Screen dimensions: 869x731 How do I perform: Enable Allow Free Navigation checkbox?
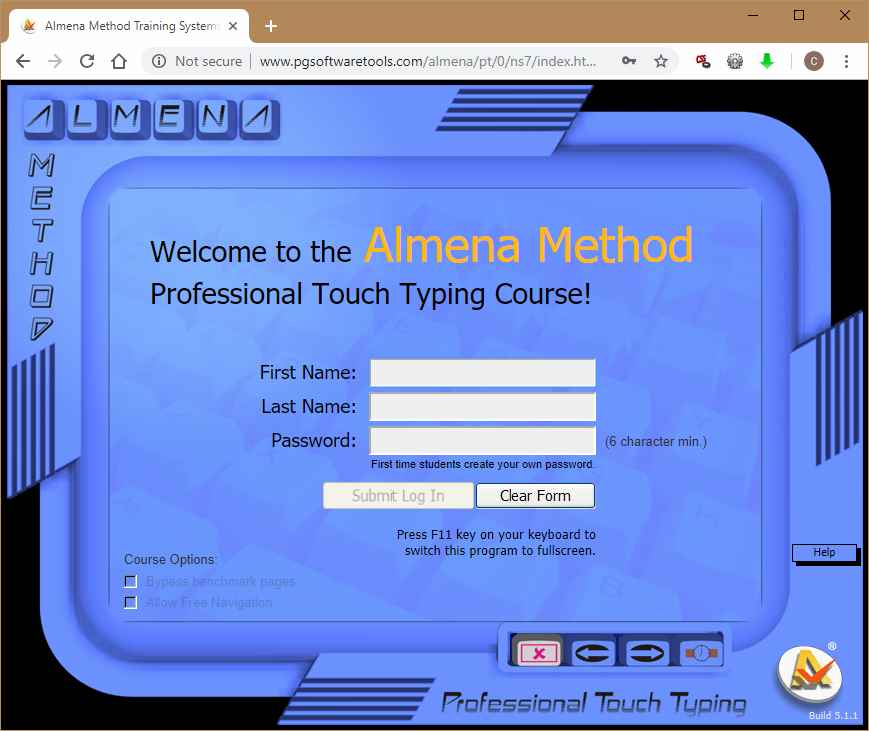(131, 602)
